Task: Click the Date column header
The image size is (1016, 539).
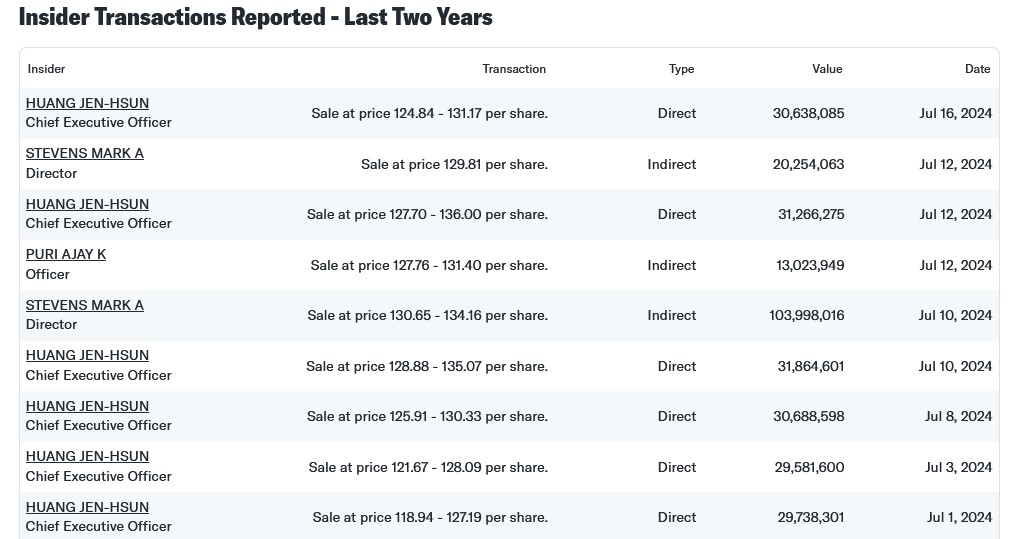Action: pos(977,69)
